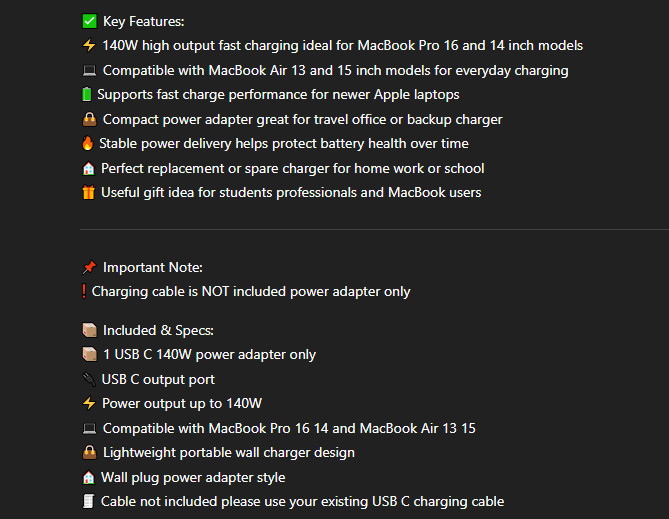The height and width of the screenshot is (519, 669).
Task: Click the lightning bolt beside Power output up to 140W
Action: click(x=88, y=404)
